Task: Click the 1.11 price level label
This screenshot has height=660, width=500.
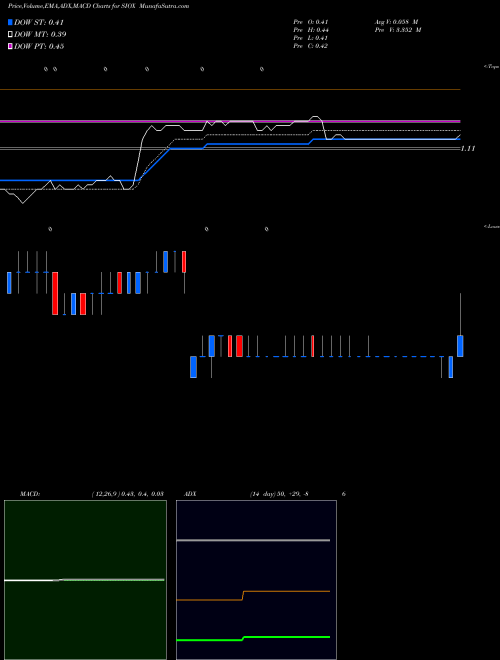Action: point(468,149)
